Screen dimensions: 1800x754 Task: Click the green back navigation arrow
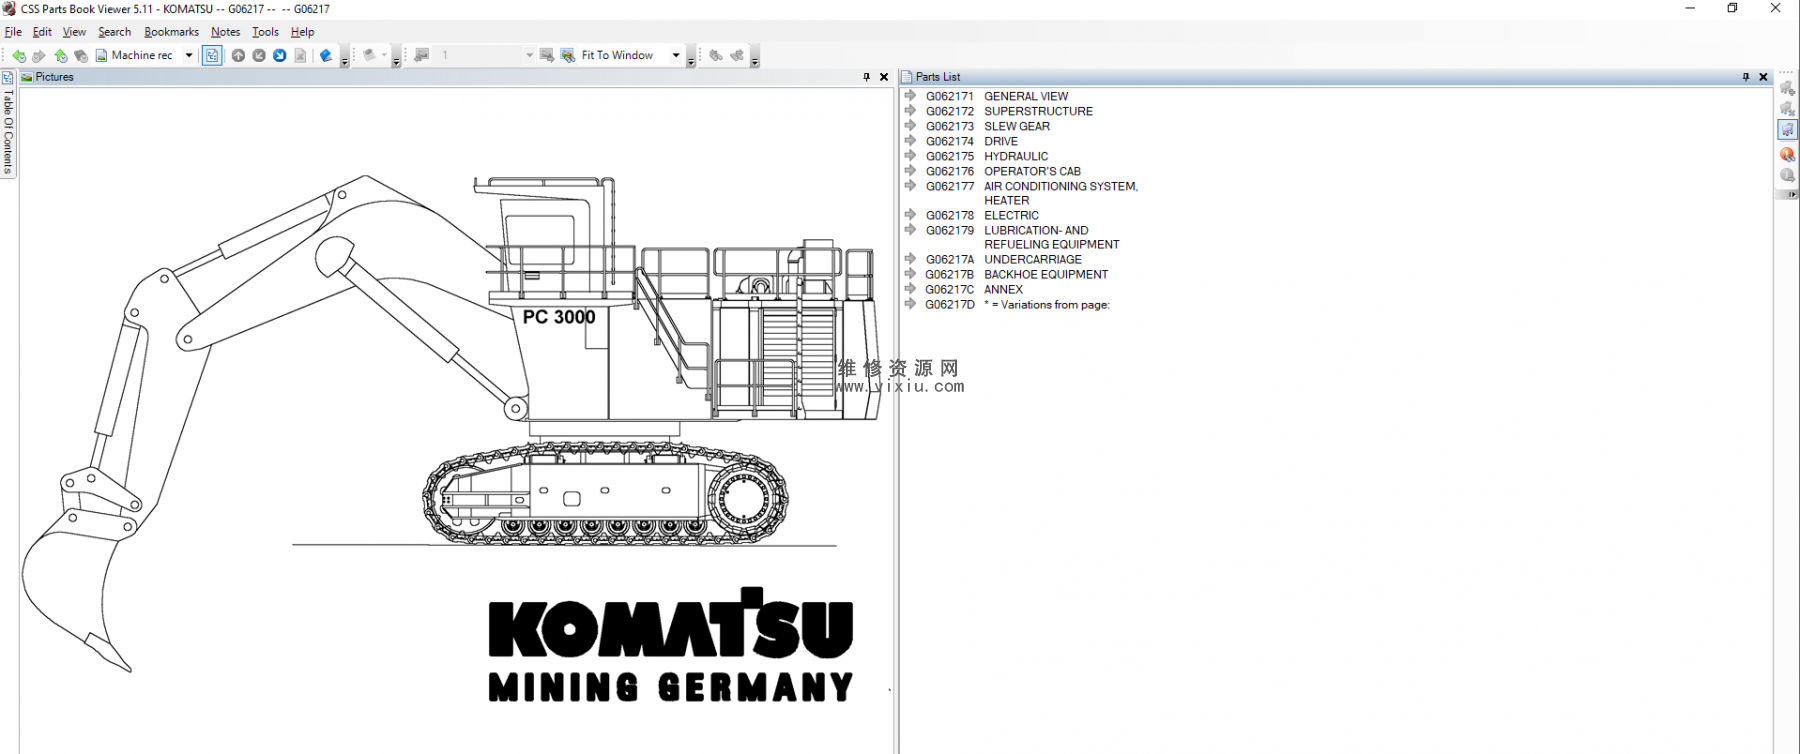[18, 56]
